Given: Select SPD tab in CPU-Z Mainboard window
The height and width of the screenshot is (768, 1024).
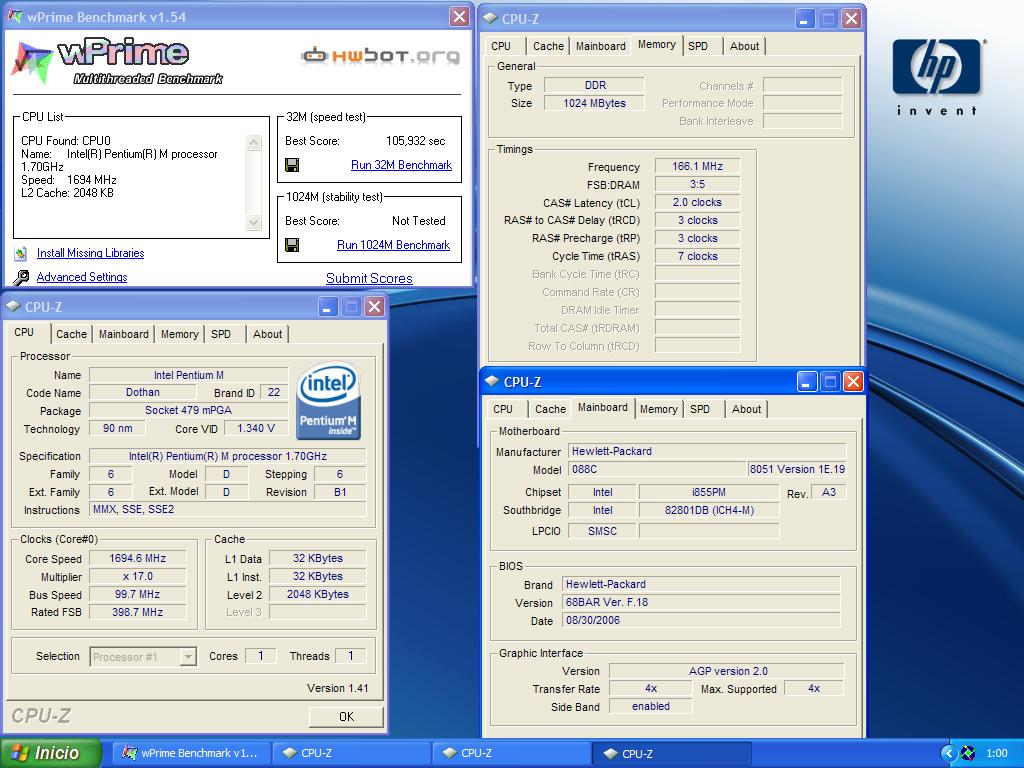Looking at the screenshot, I should click(699, 409).
